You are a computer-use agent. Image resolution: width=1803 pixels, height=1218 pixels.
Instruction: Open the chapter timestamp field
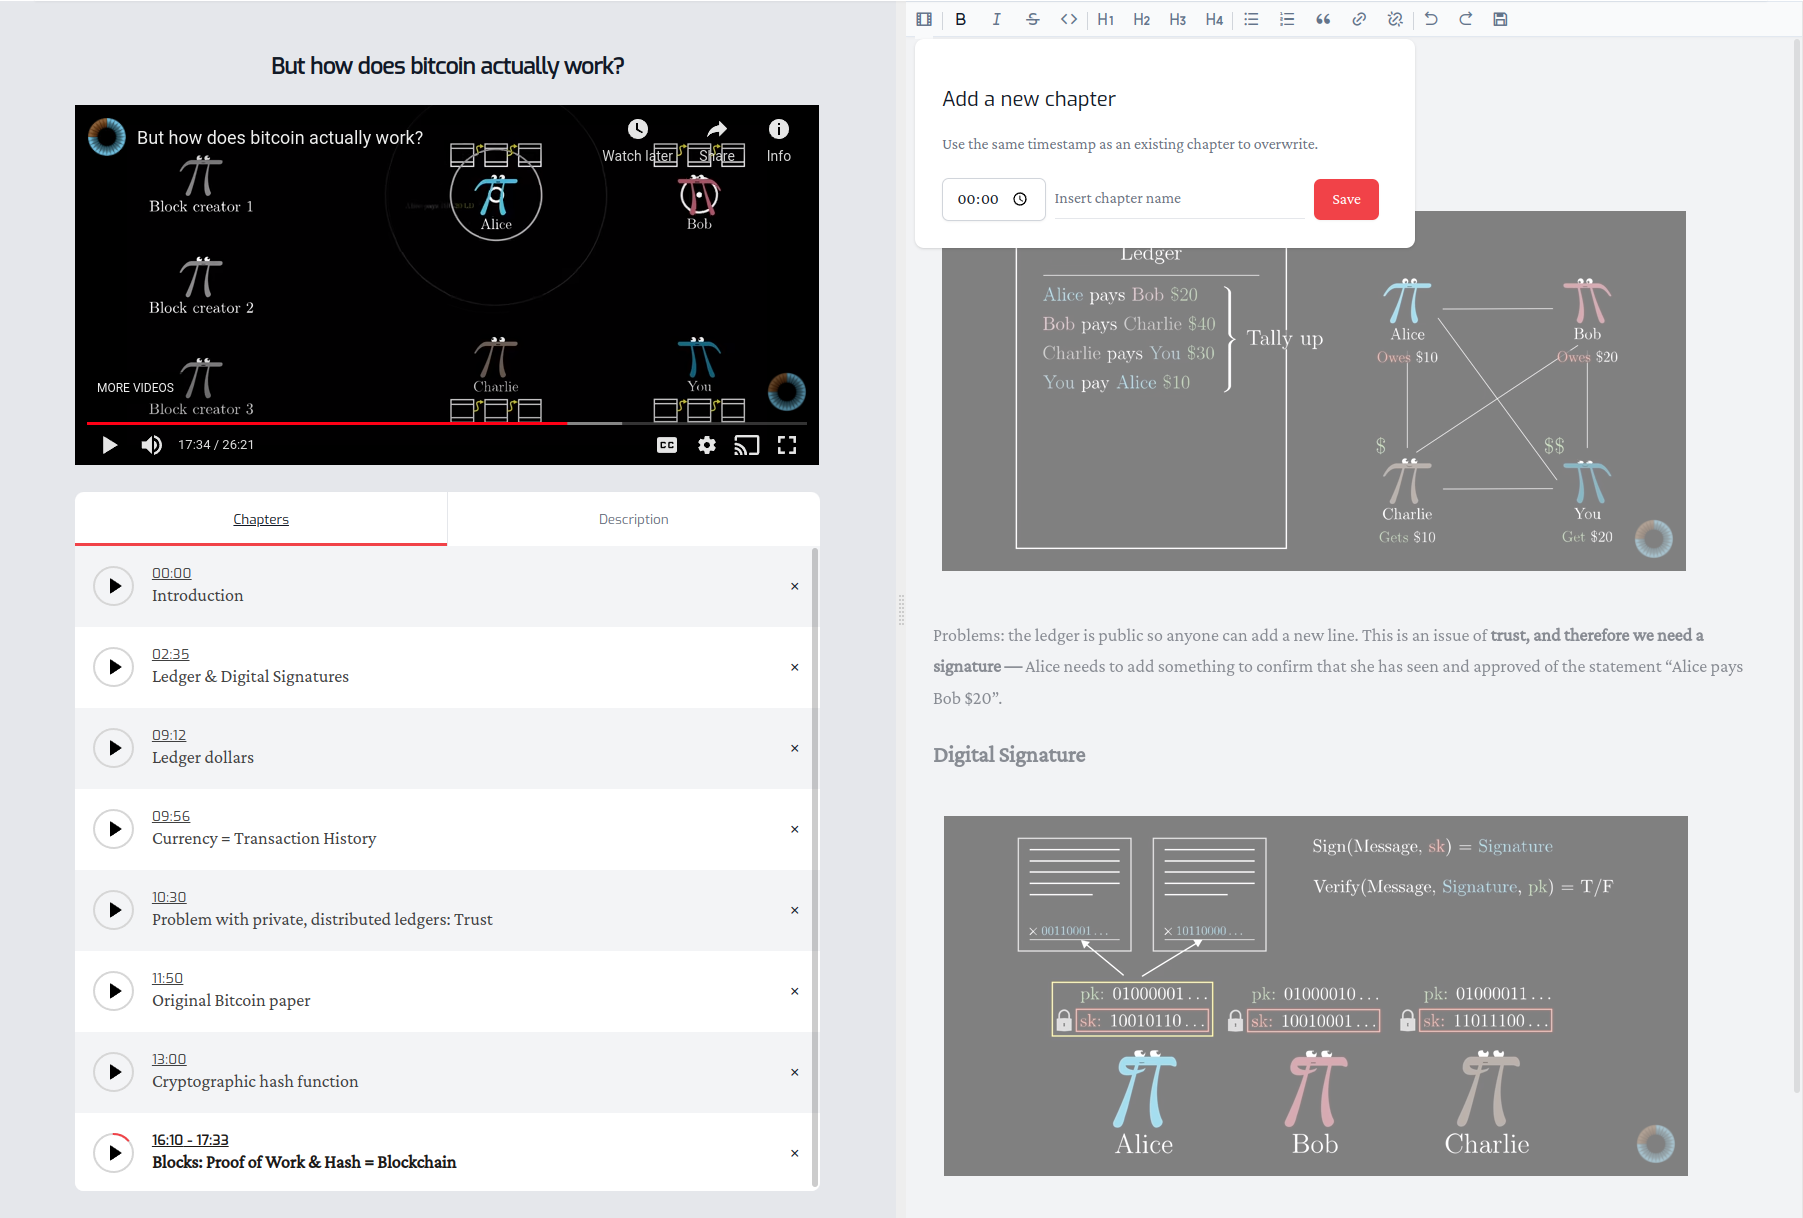click(993, 199)
